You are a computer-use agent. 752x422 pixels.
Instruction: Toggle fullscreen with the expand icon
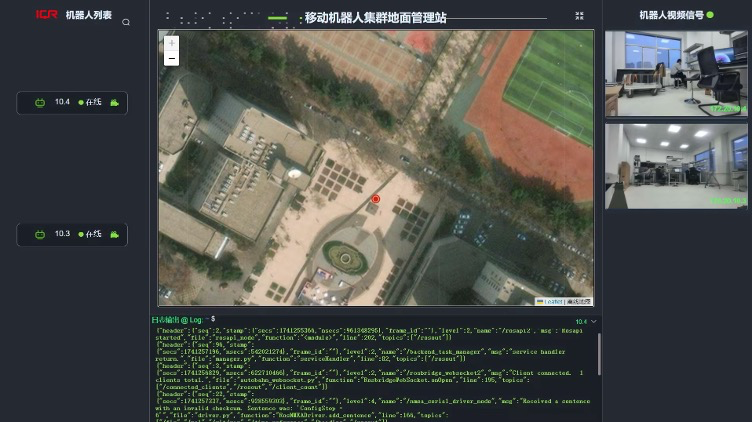[x=580, y=16]
